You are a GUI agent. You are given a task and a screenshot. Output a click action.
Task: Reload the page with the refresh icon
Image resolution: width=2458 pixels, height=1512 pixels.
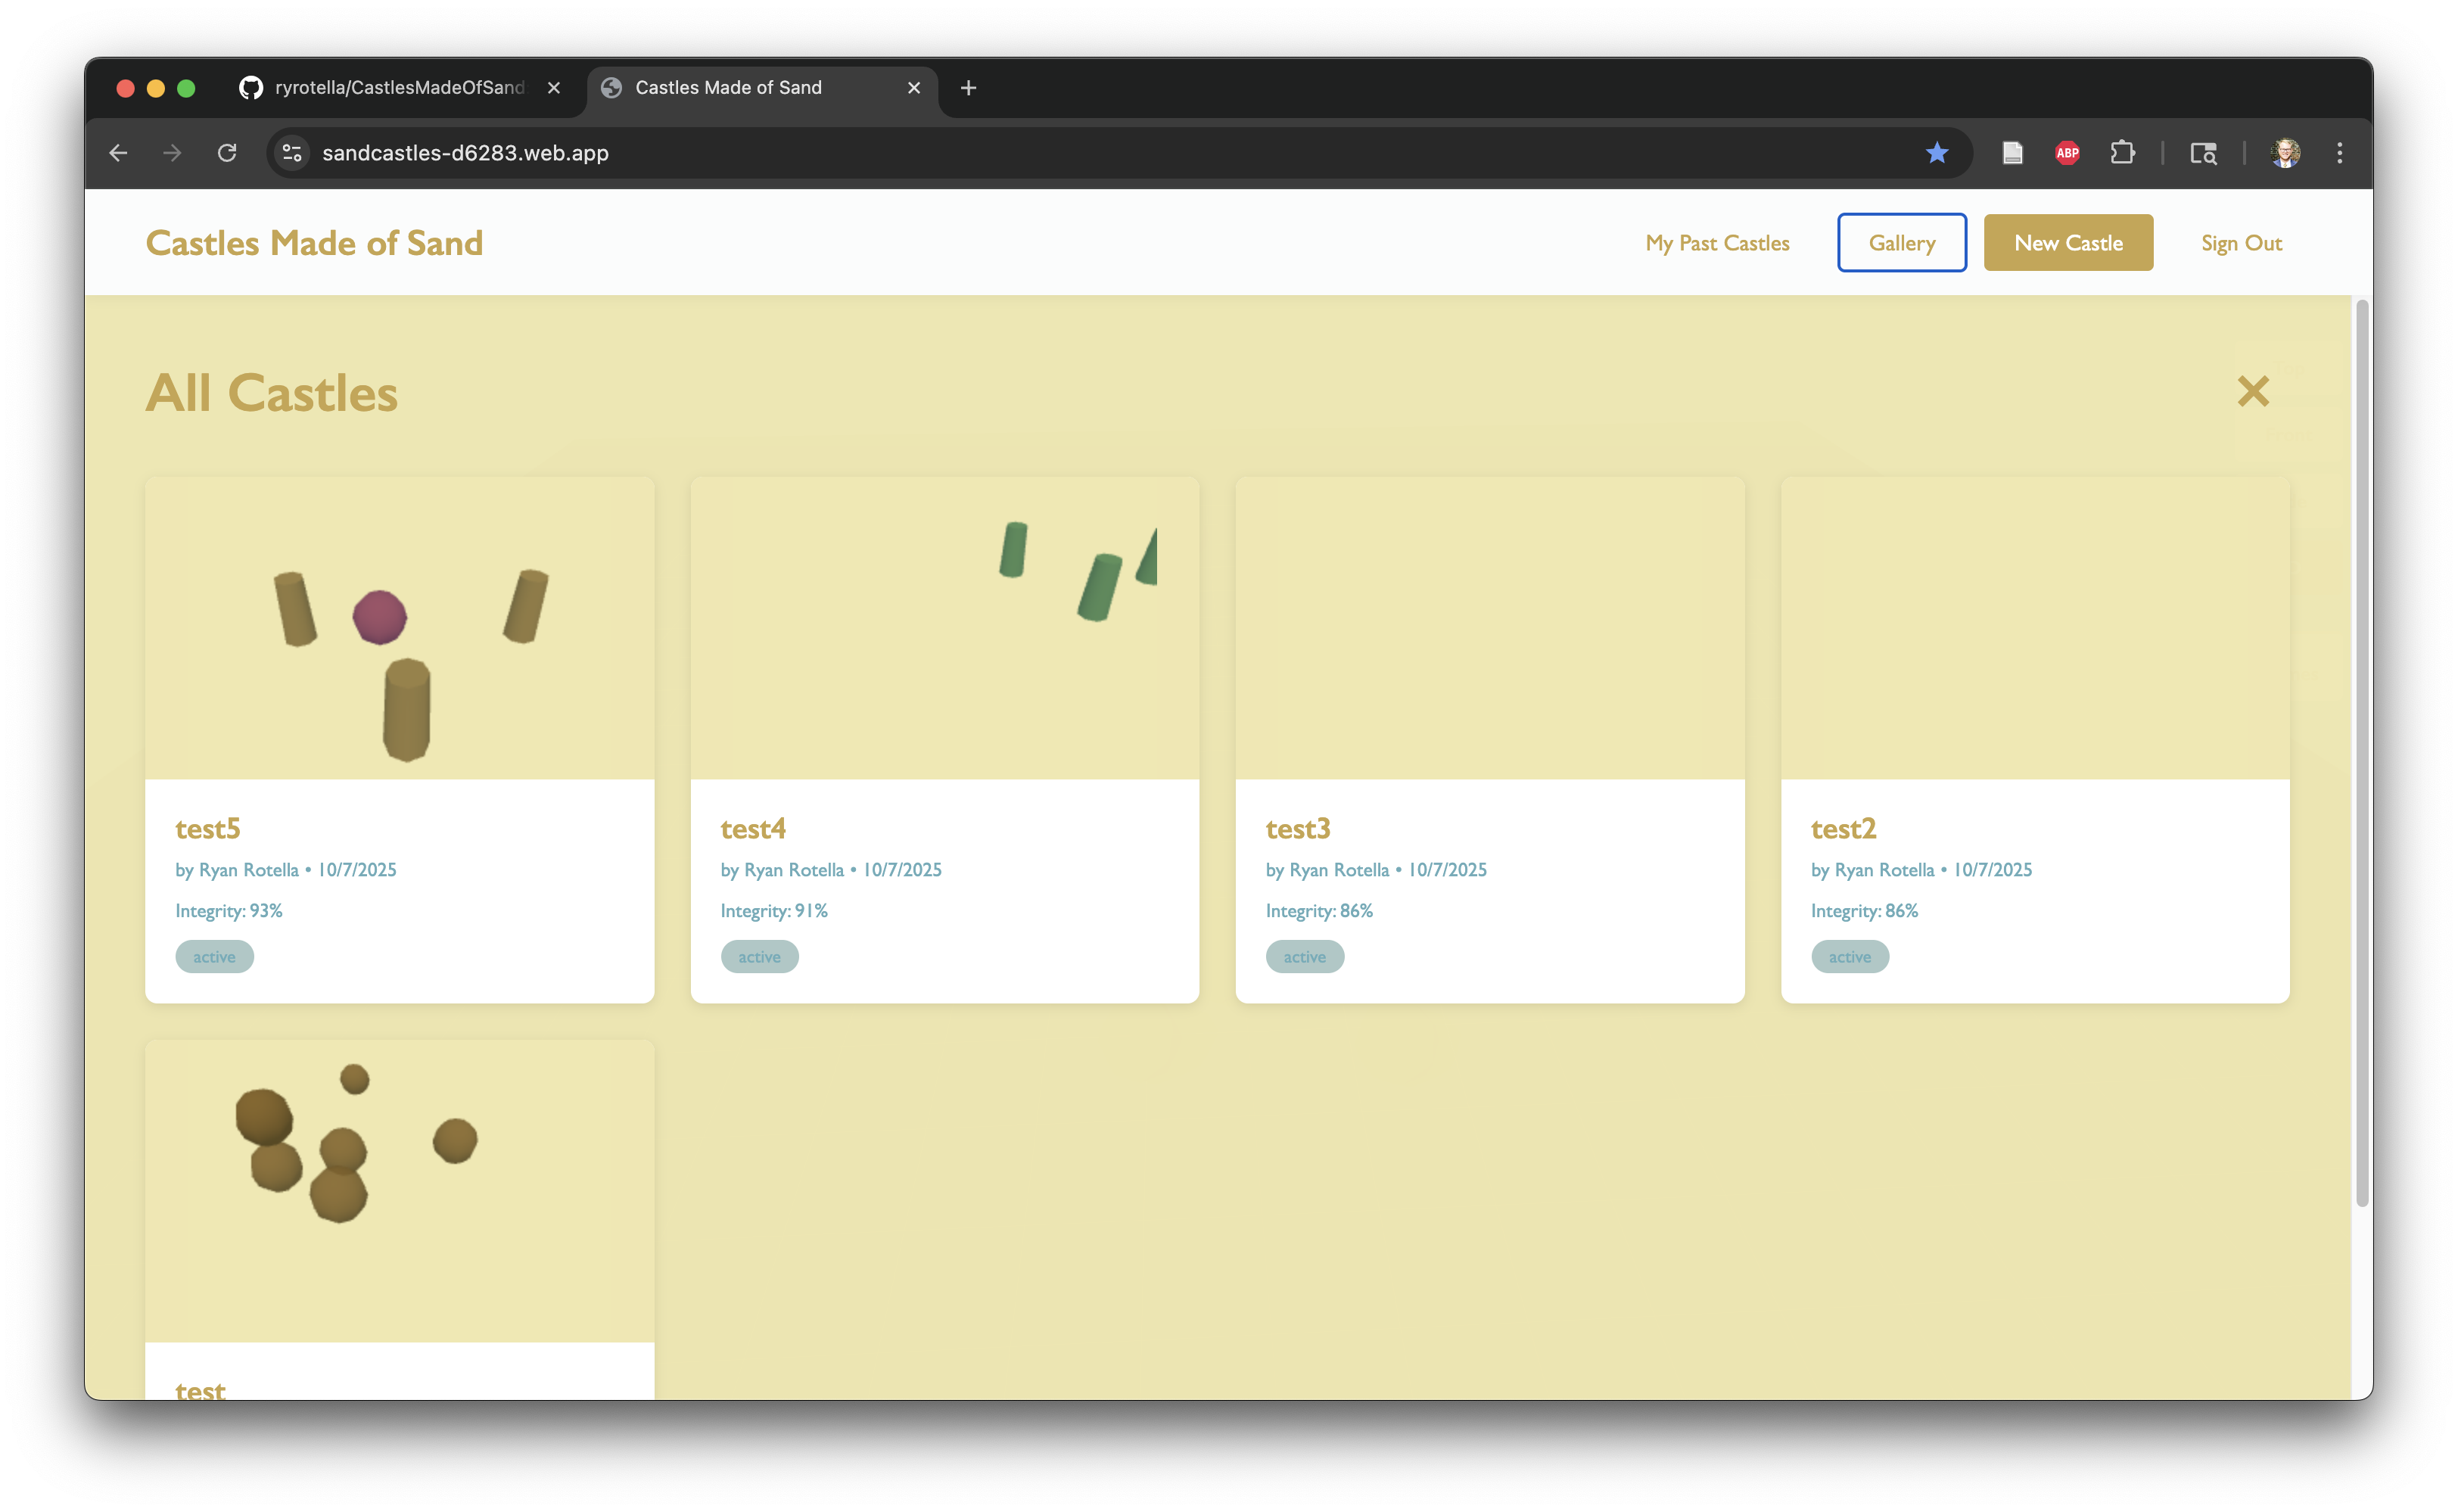click(x=227, y=153)
